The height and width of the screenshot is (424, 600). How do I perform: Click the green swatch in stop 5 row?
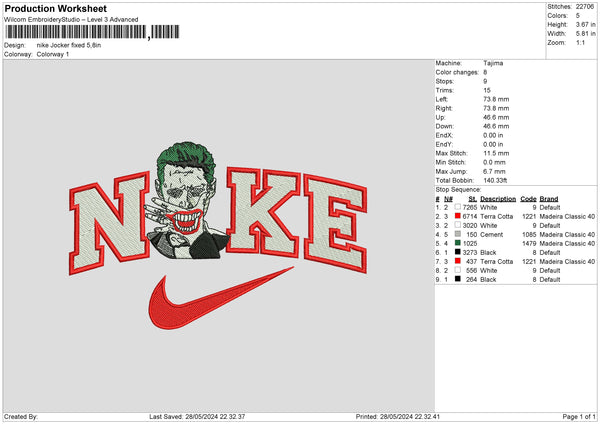coord(458,243)
